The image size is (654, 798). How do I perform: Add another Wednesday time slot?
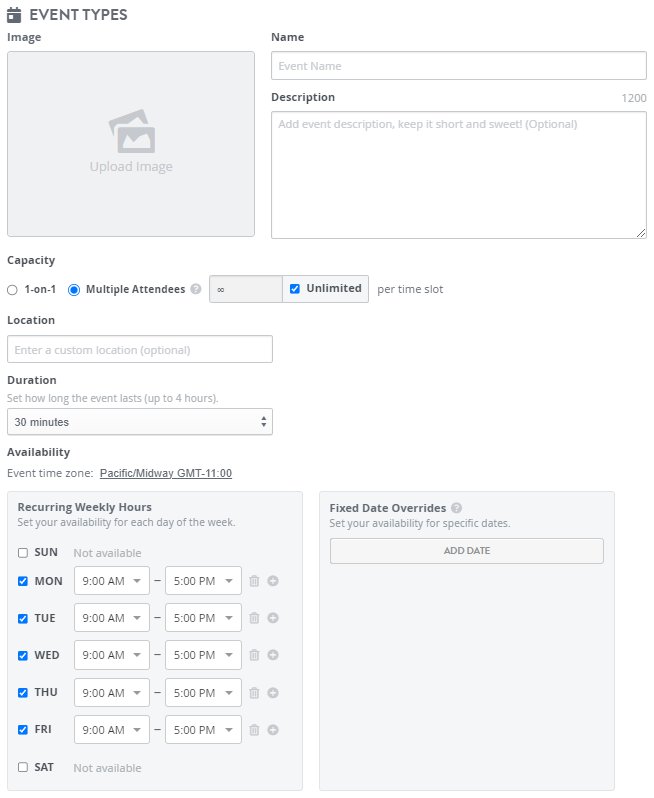pyautogui.click(x=273, y=655)
